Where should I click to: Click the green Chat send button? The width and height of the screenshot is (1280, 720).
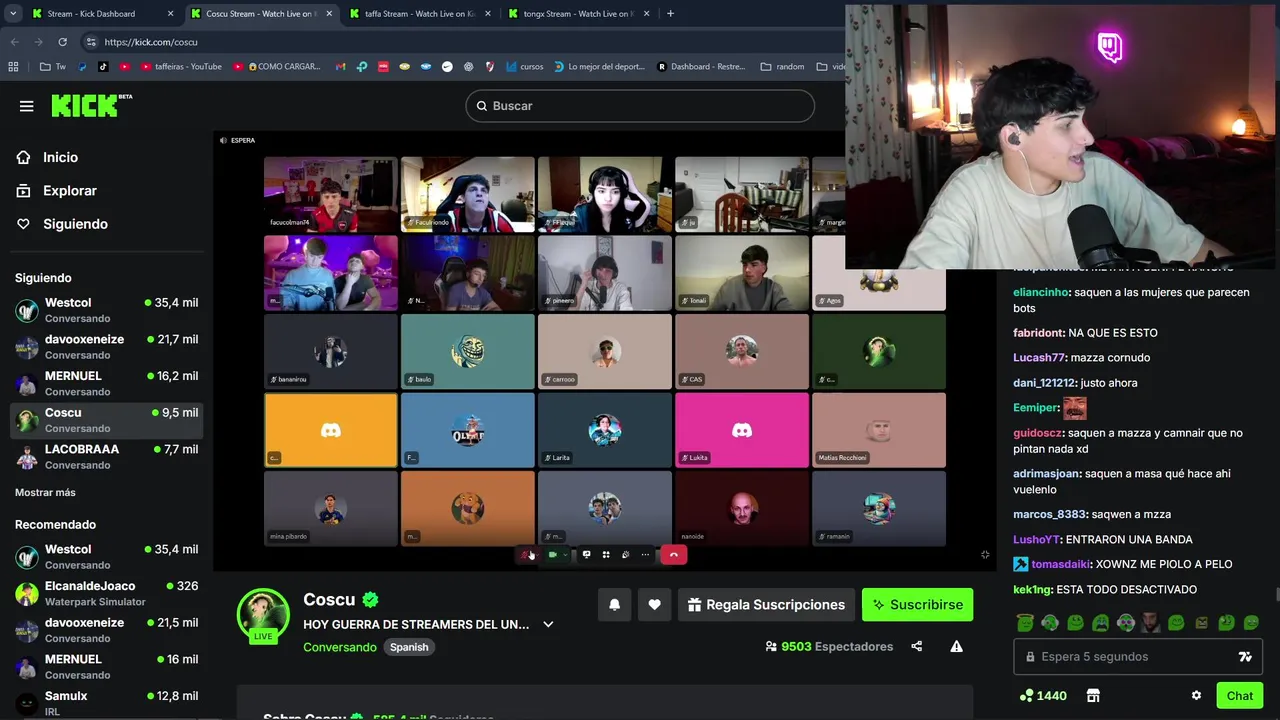(1240, 696)
